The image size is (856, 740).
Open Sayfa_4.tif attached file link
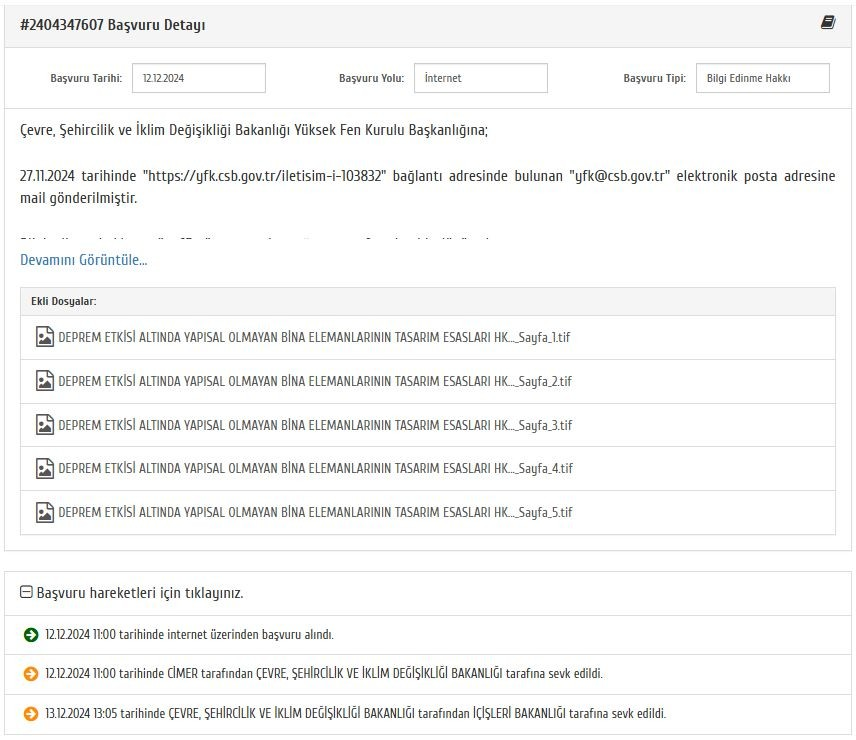tap(316, 468)
